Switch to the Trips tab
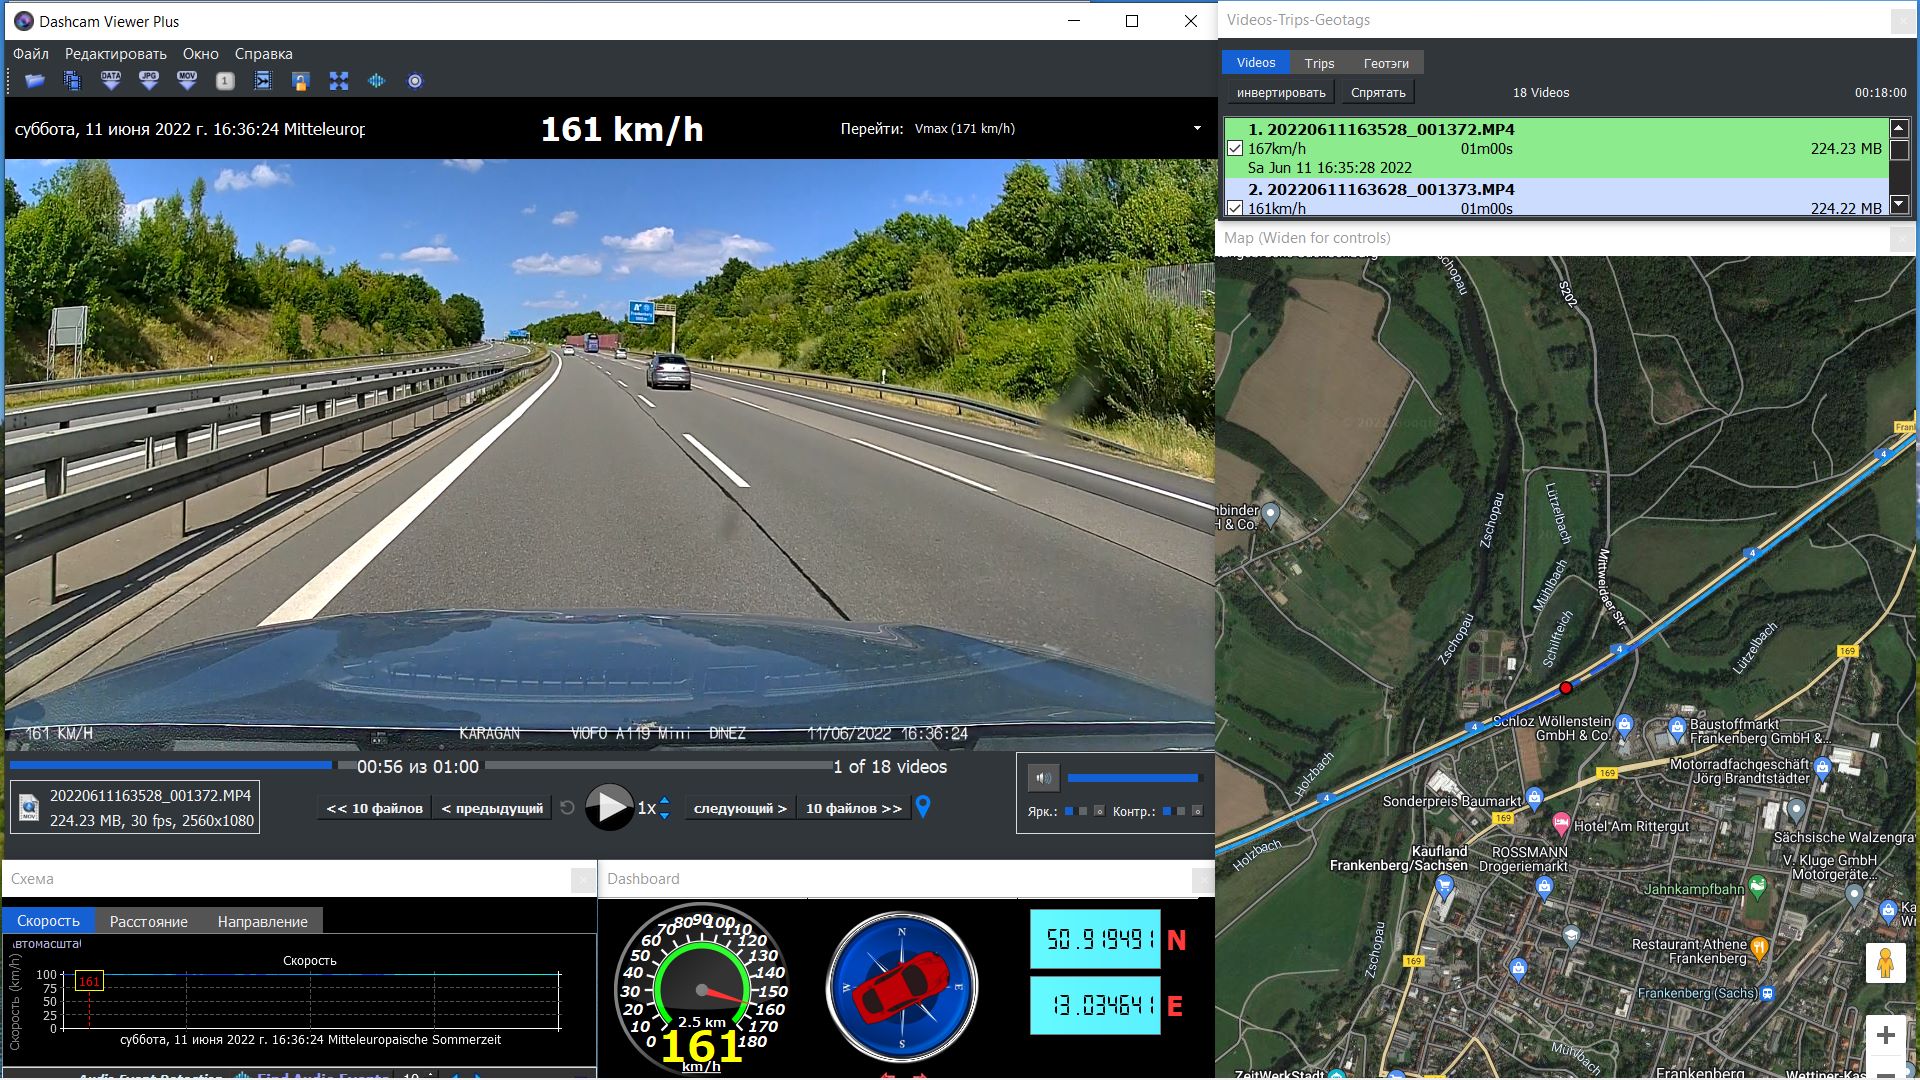This screenshot has width=1920, height=1080. (1319, 63)
